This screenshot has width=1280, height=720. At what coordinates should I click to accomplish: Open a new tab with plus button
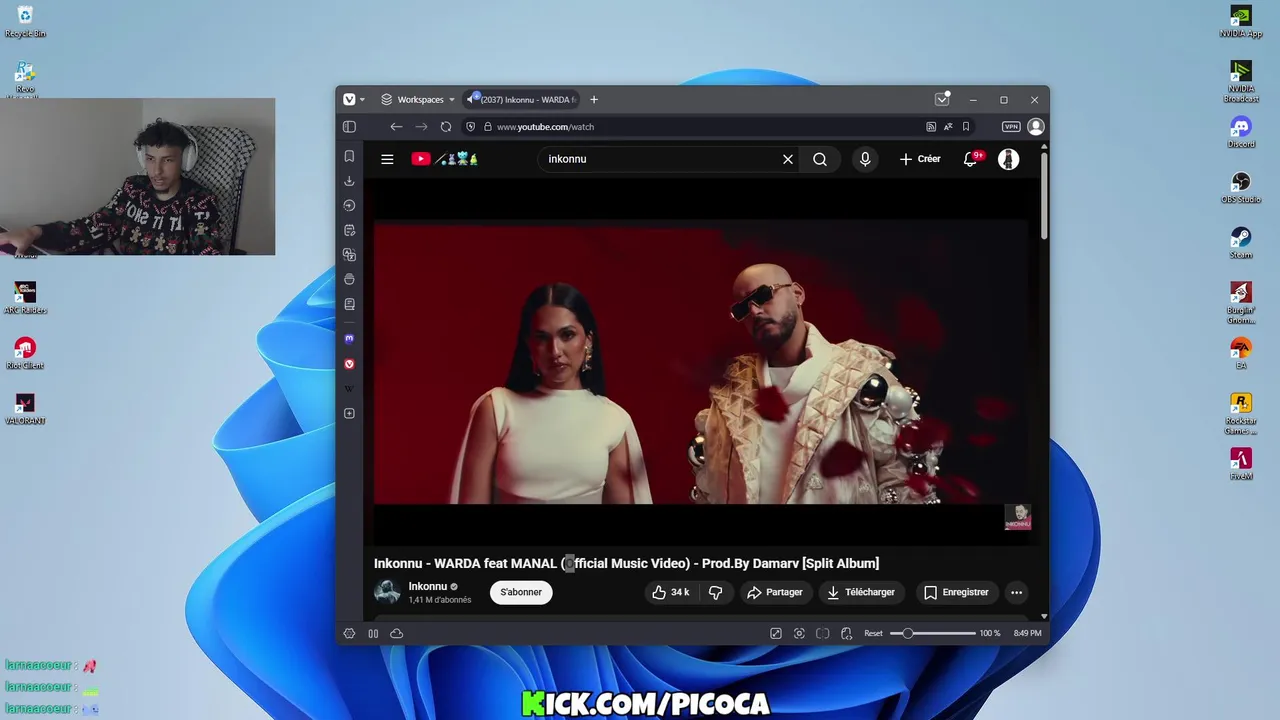point(594,99)
